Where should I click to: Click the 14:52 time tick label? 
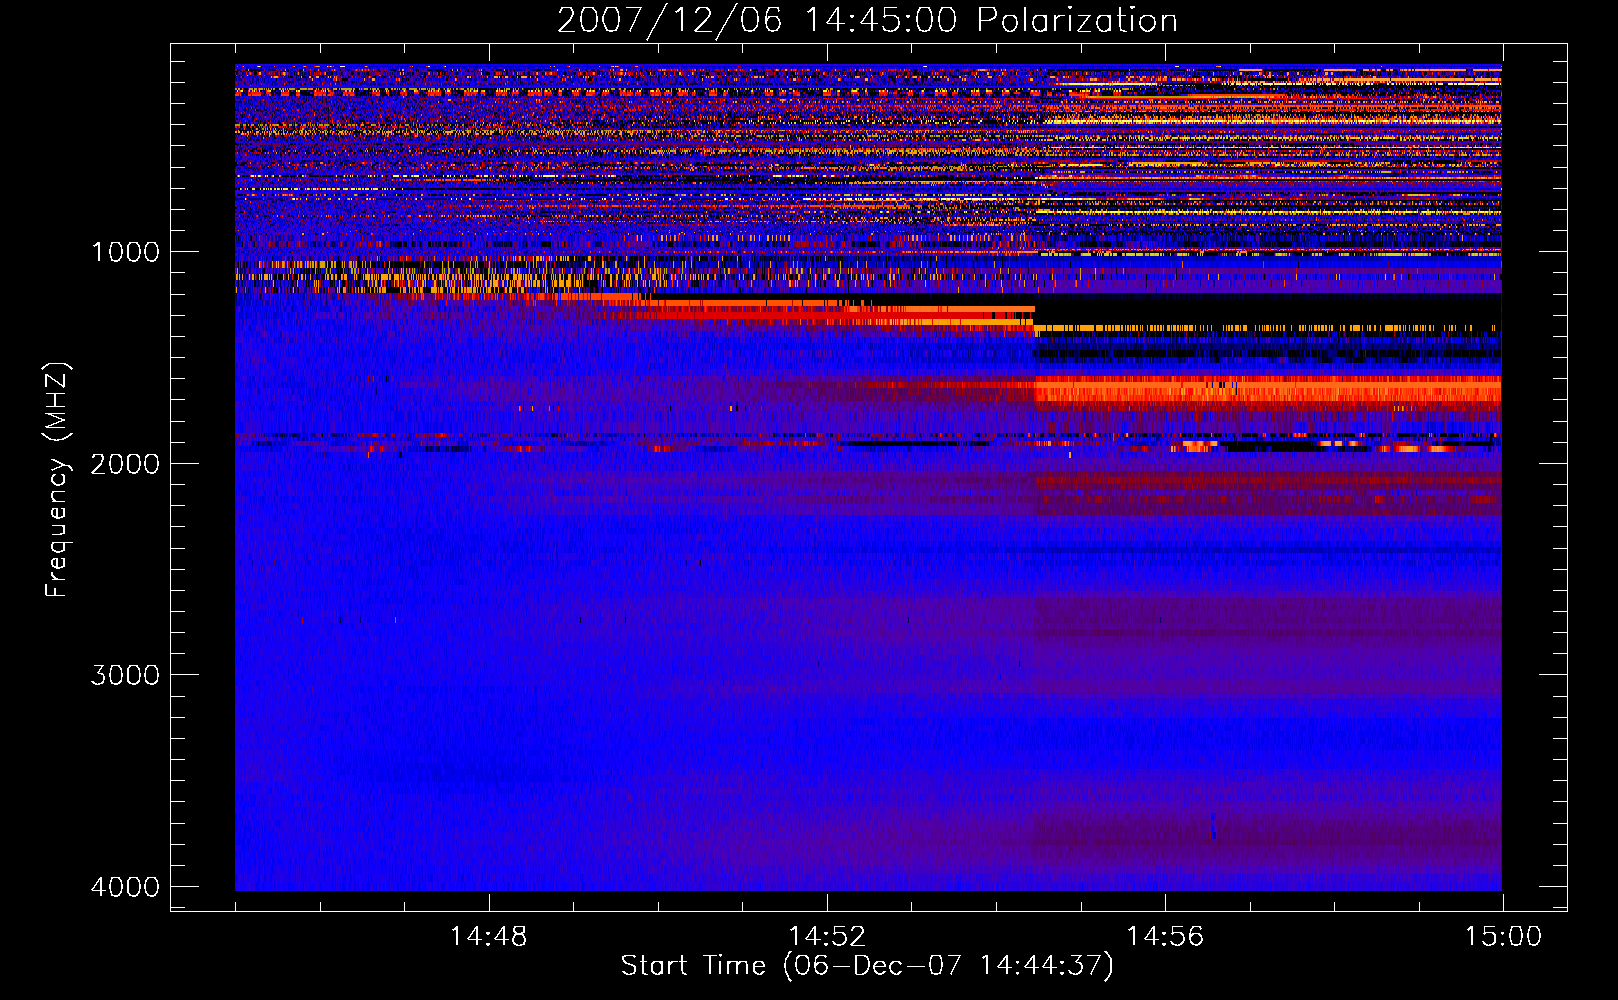[x=826, y=937]
